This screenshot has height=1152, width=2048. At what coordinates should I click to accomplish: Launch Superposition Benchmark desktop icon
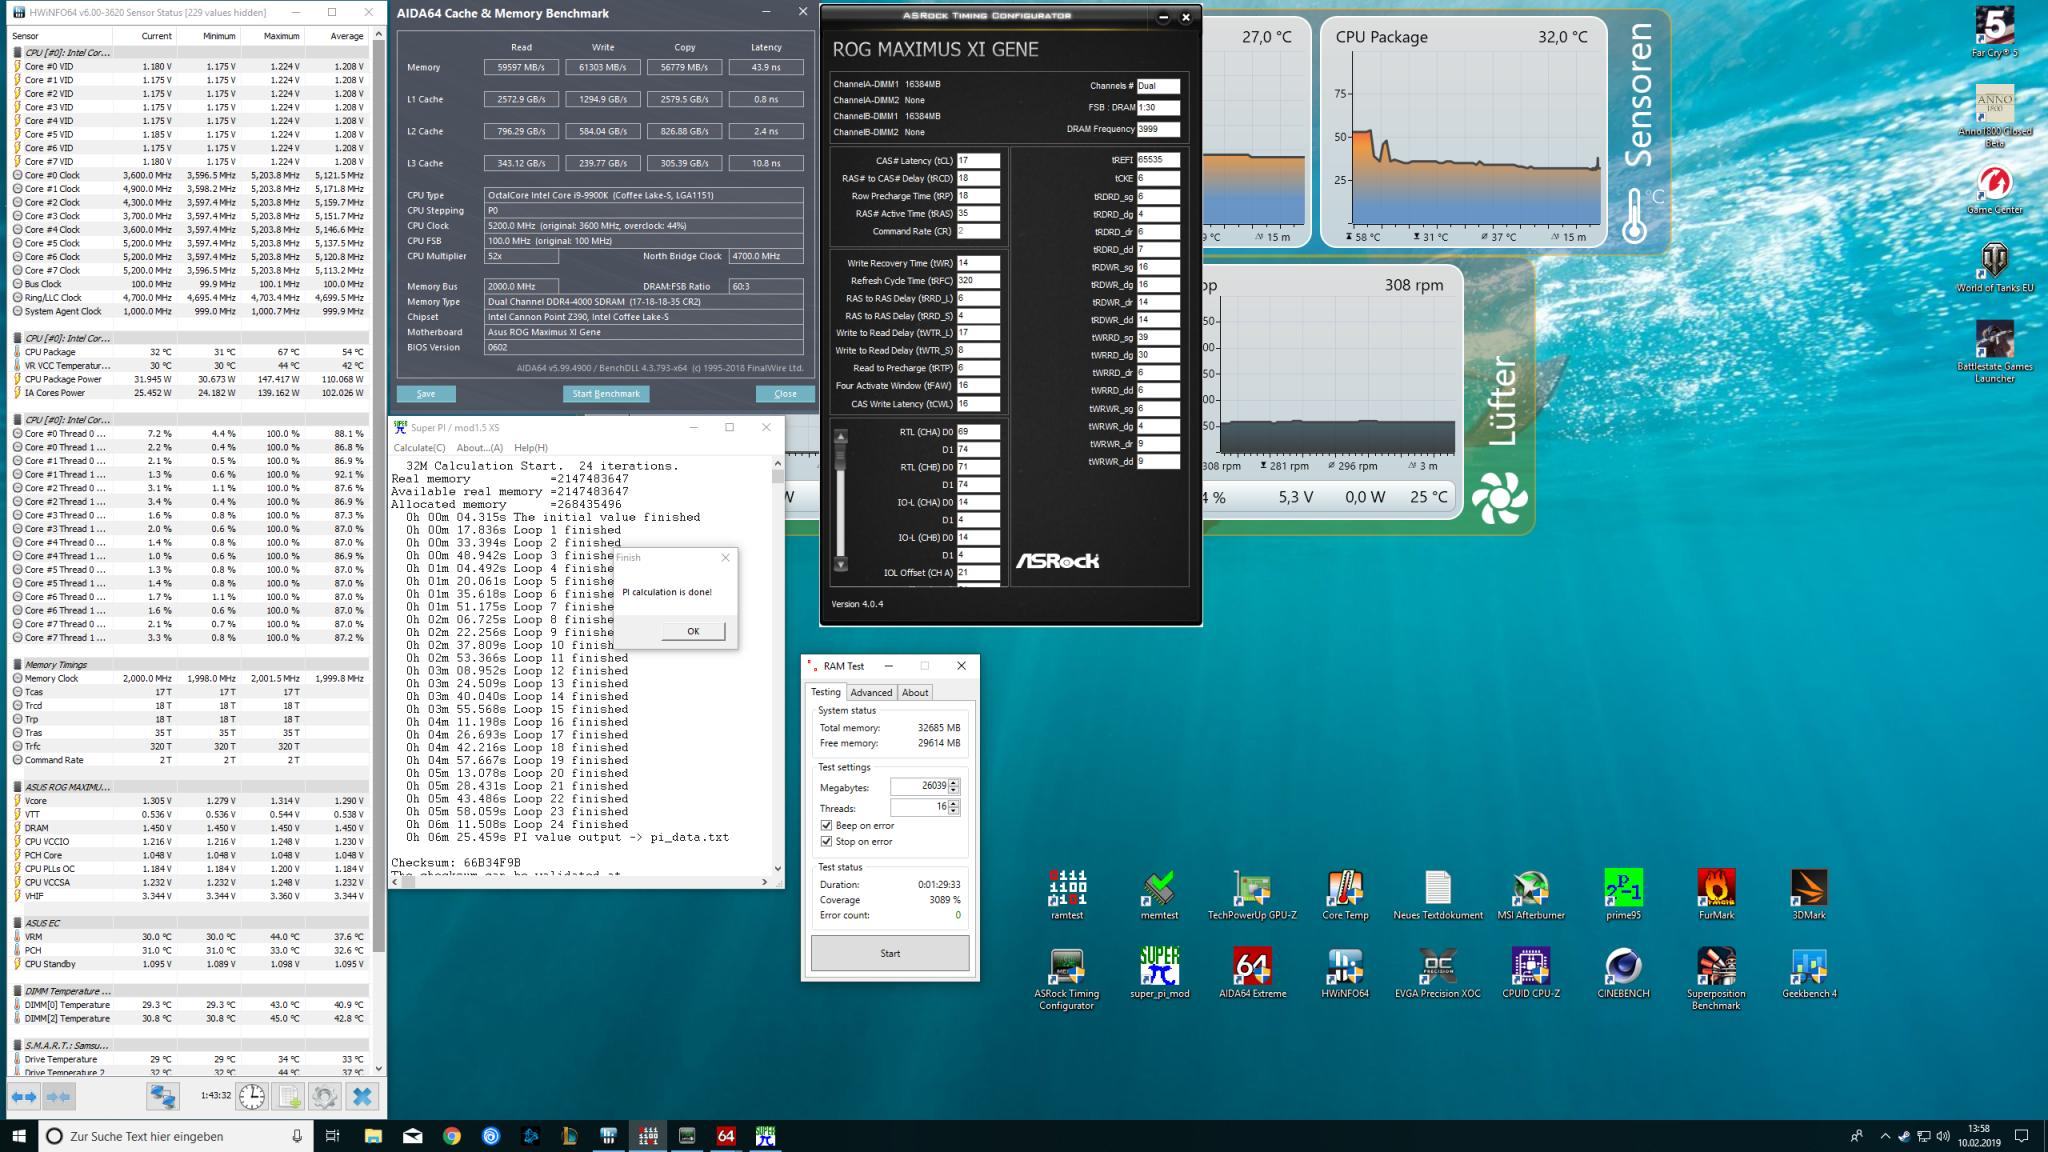pos(1716,979)
